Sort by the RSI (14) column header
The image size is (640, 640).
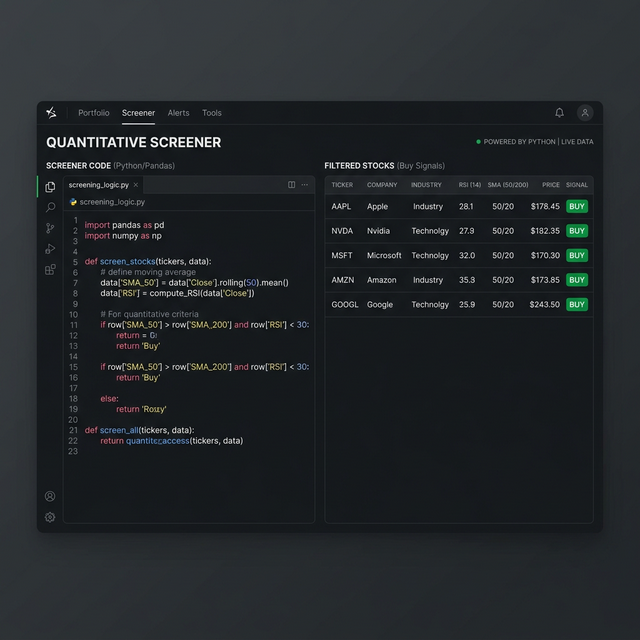[x=469, y=185]
